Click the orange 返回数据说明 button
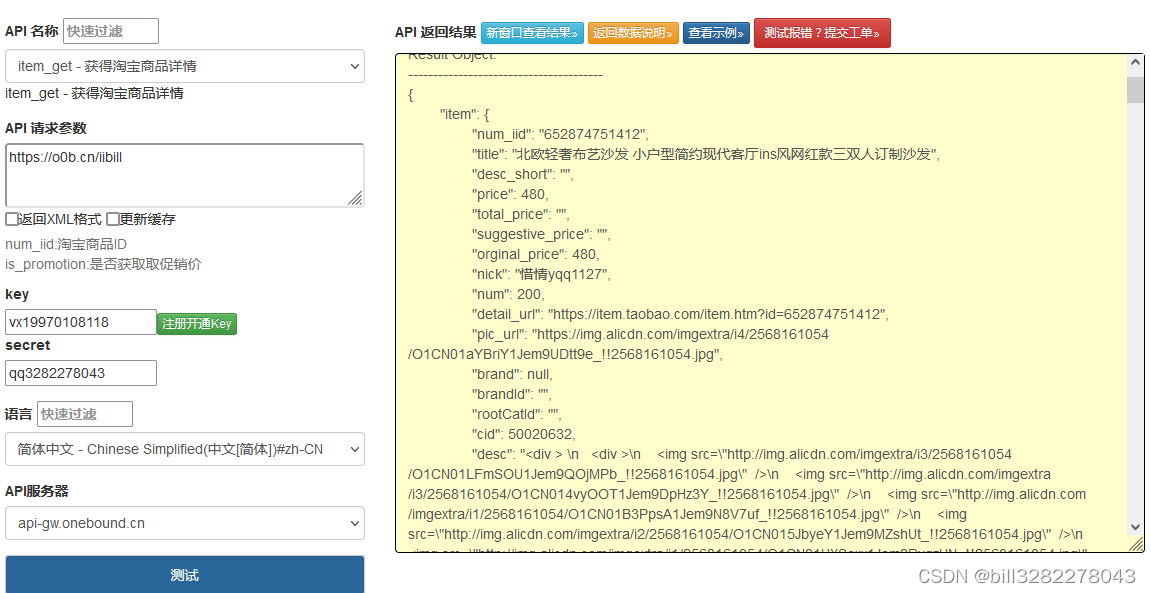 point(633,33)
